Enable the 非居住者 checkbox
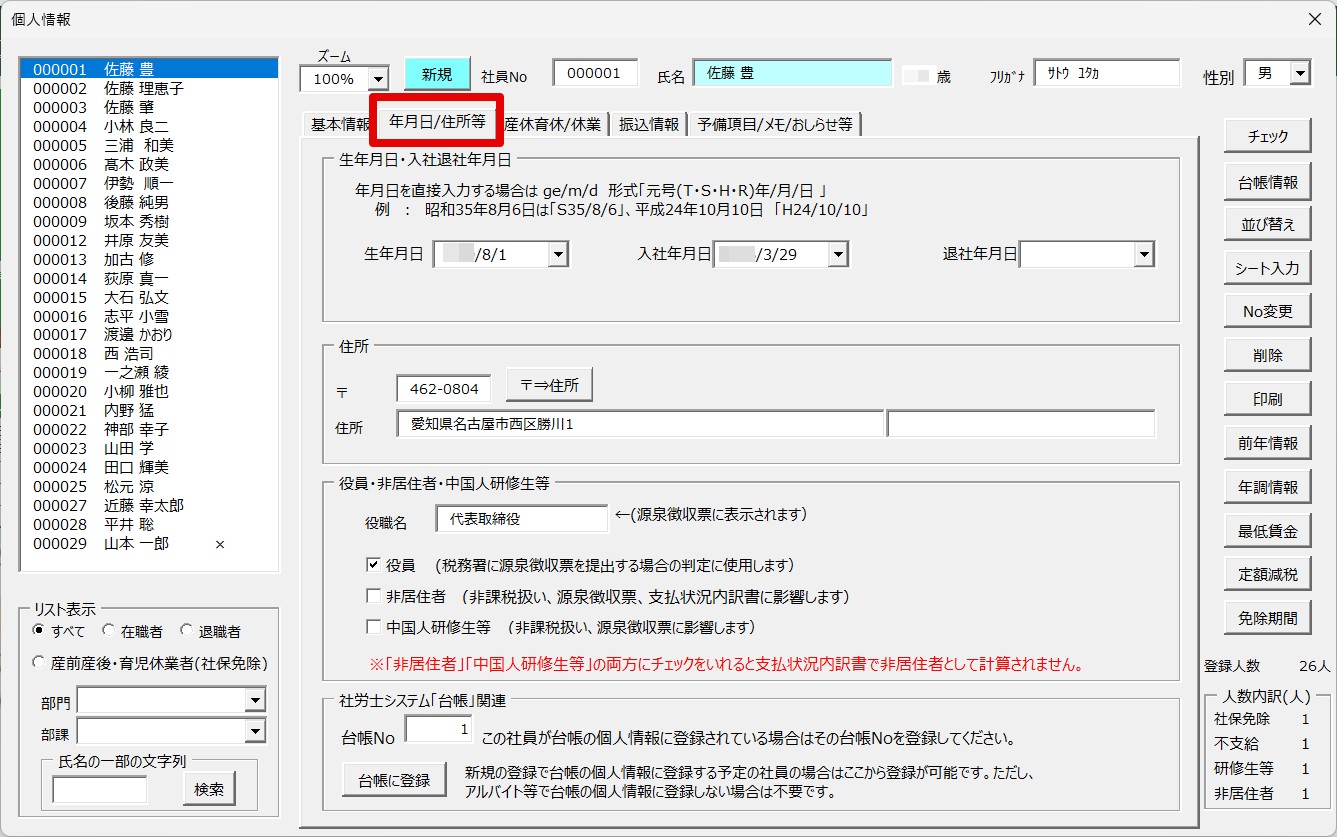This screenshot has height=837, width=1337. click(374, 597)
